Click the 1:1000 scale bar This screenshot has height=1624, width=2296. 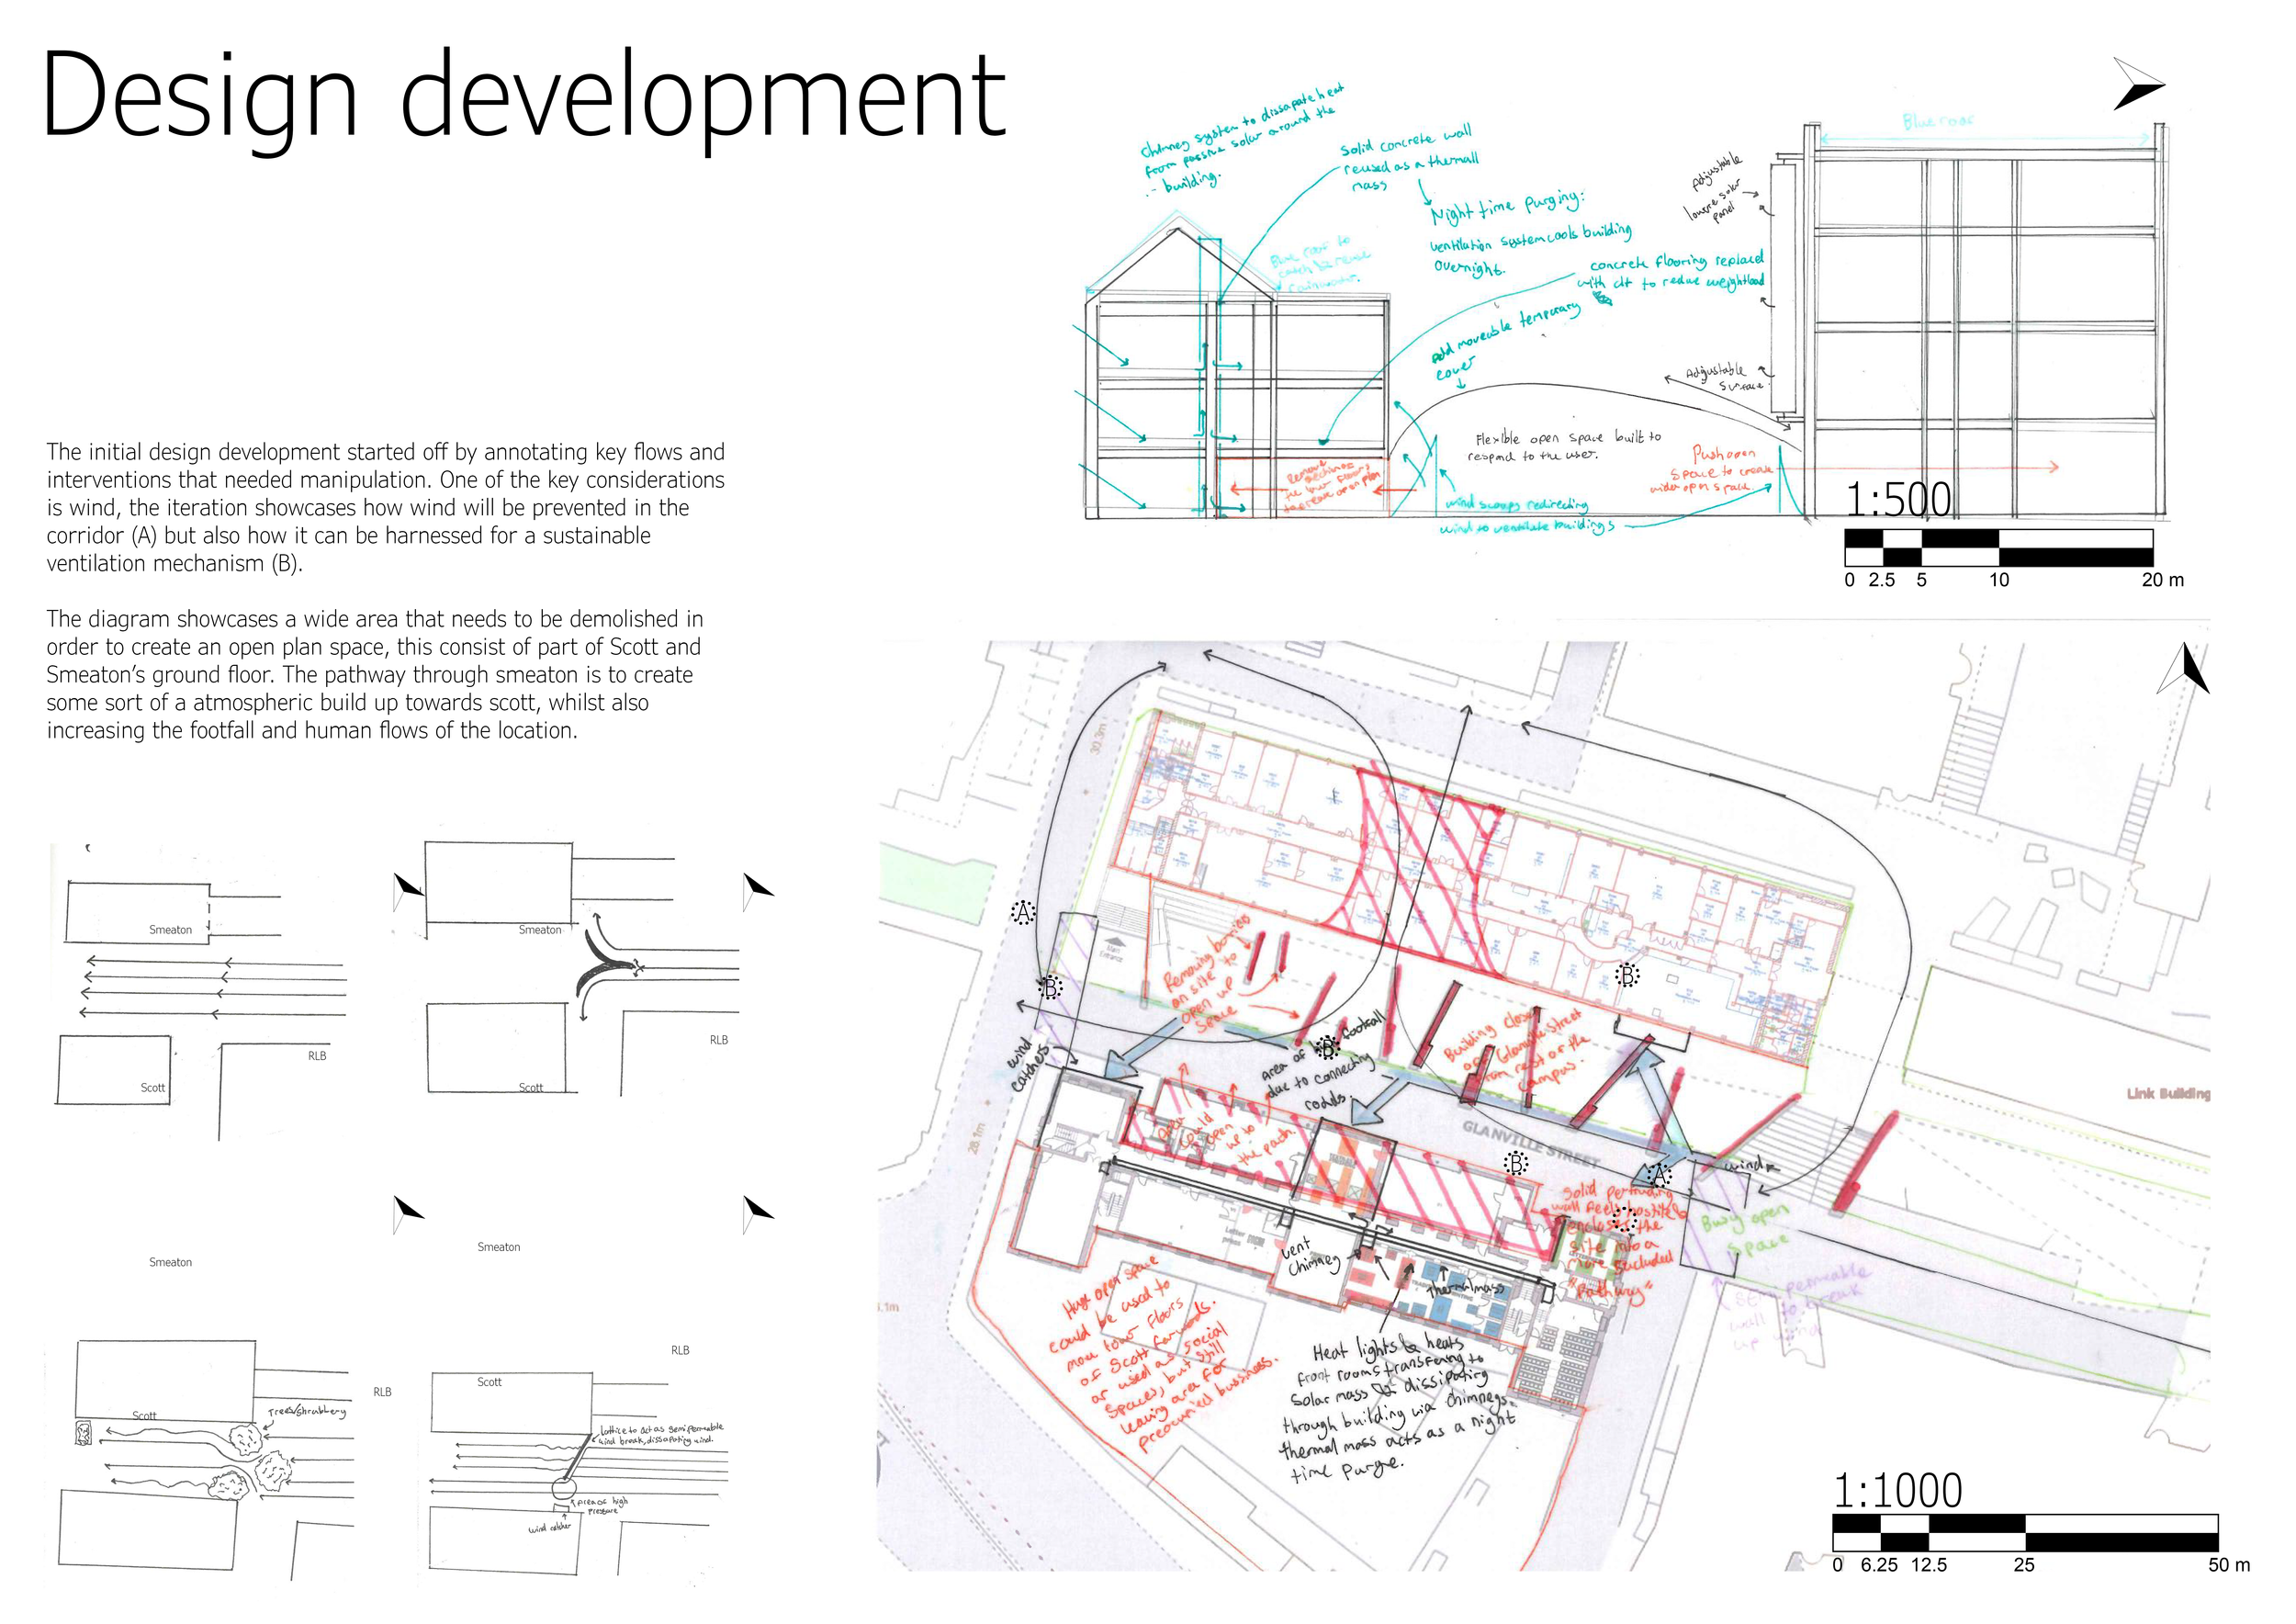coord(2024,1532)
